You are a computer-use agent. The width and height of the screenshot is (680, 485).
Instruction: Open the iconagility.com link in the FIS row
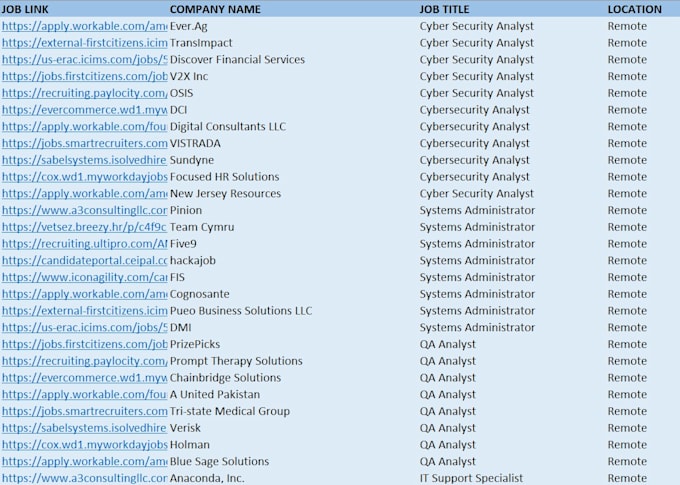pos(85,277)
